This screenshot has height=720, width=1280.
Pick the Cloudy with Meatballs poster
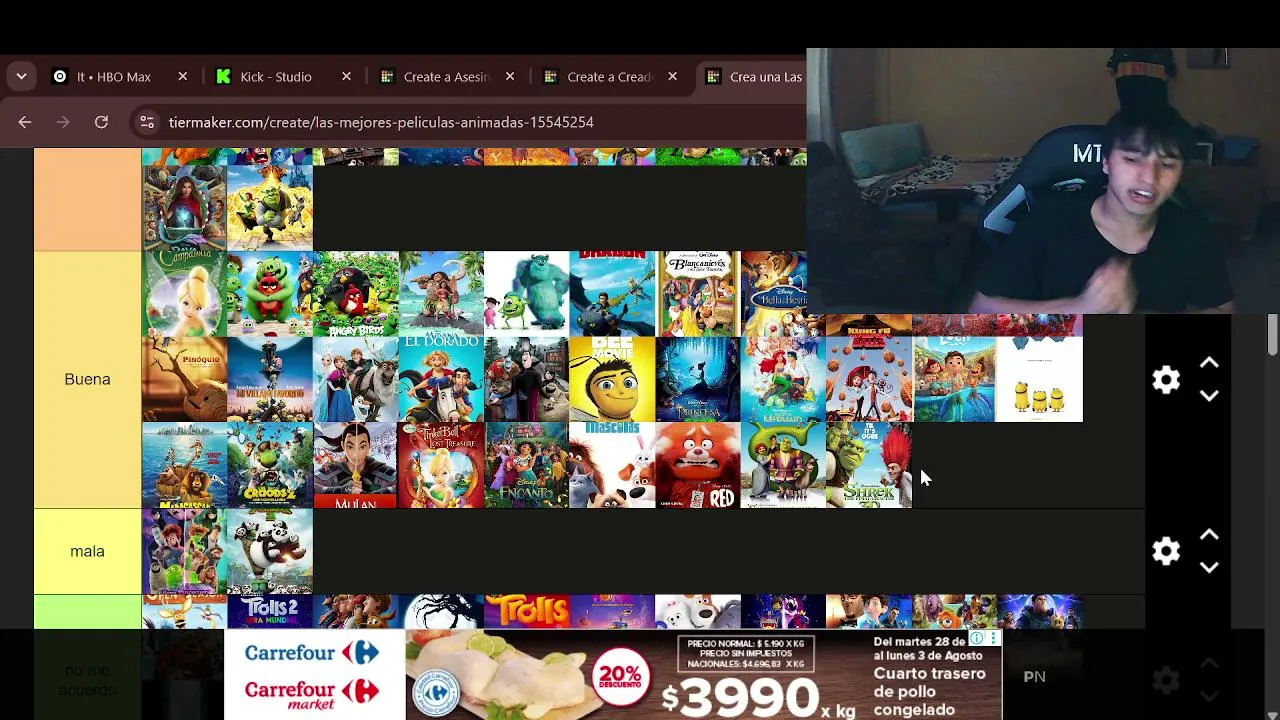pos(869,380)
